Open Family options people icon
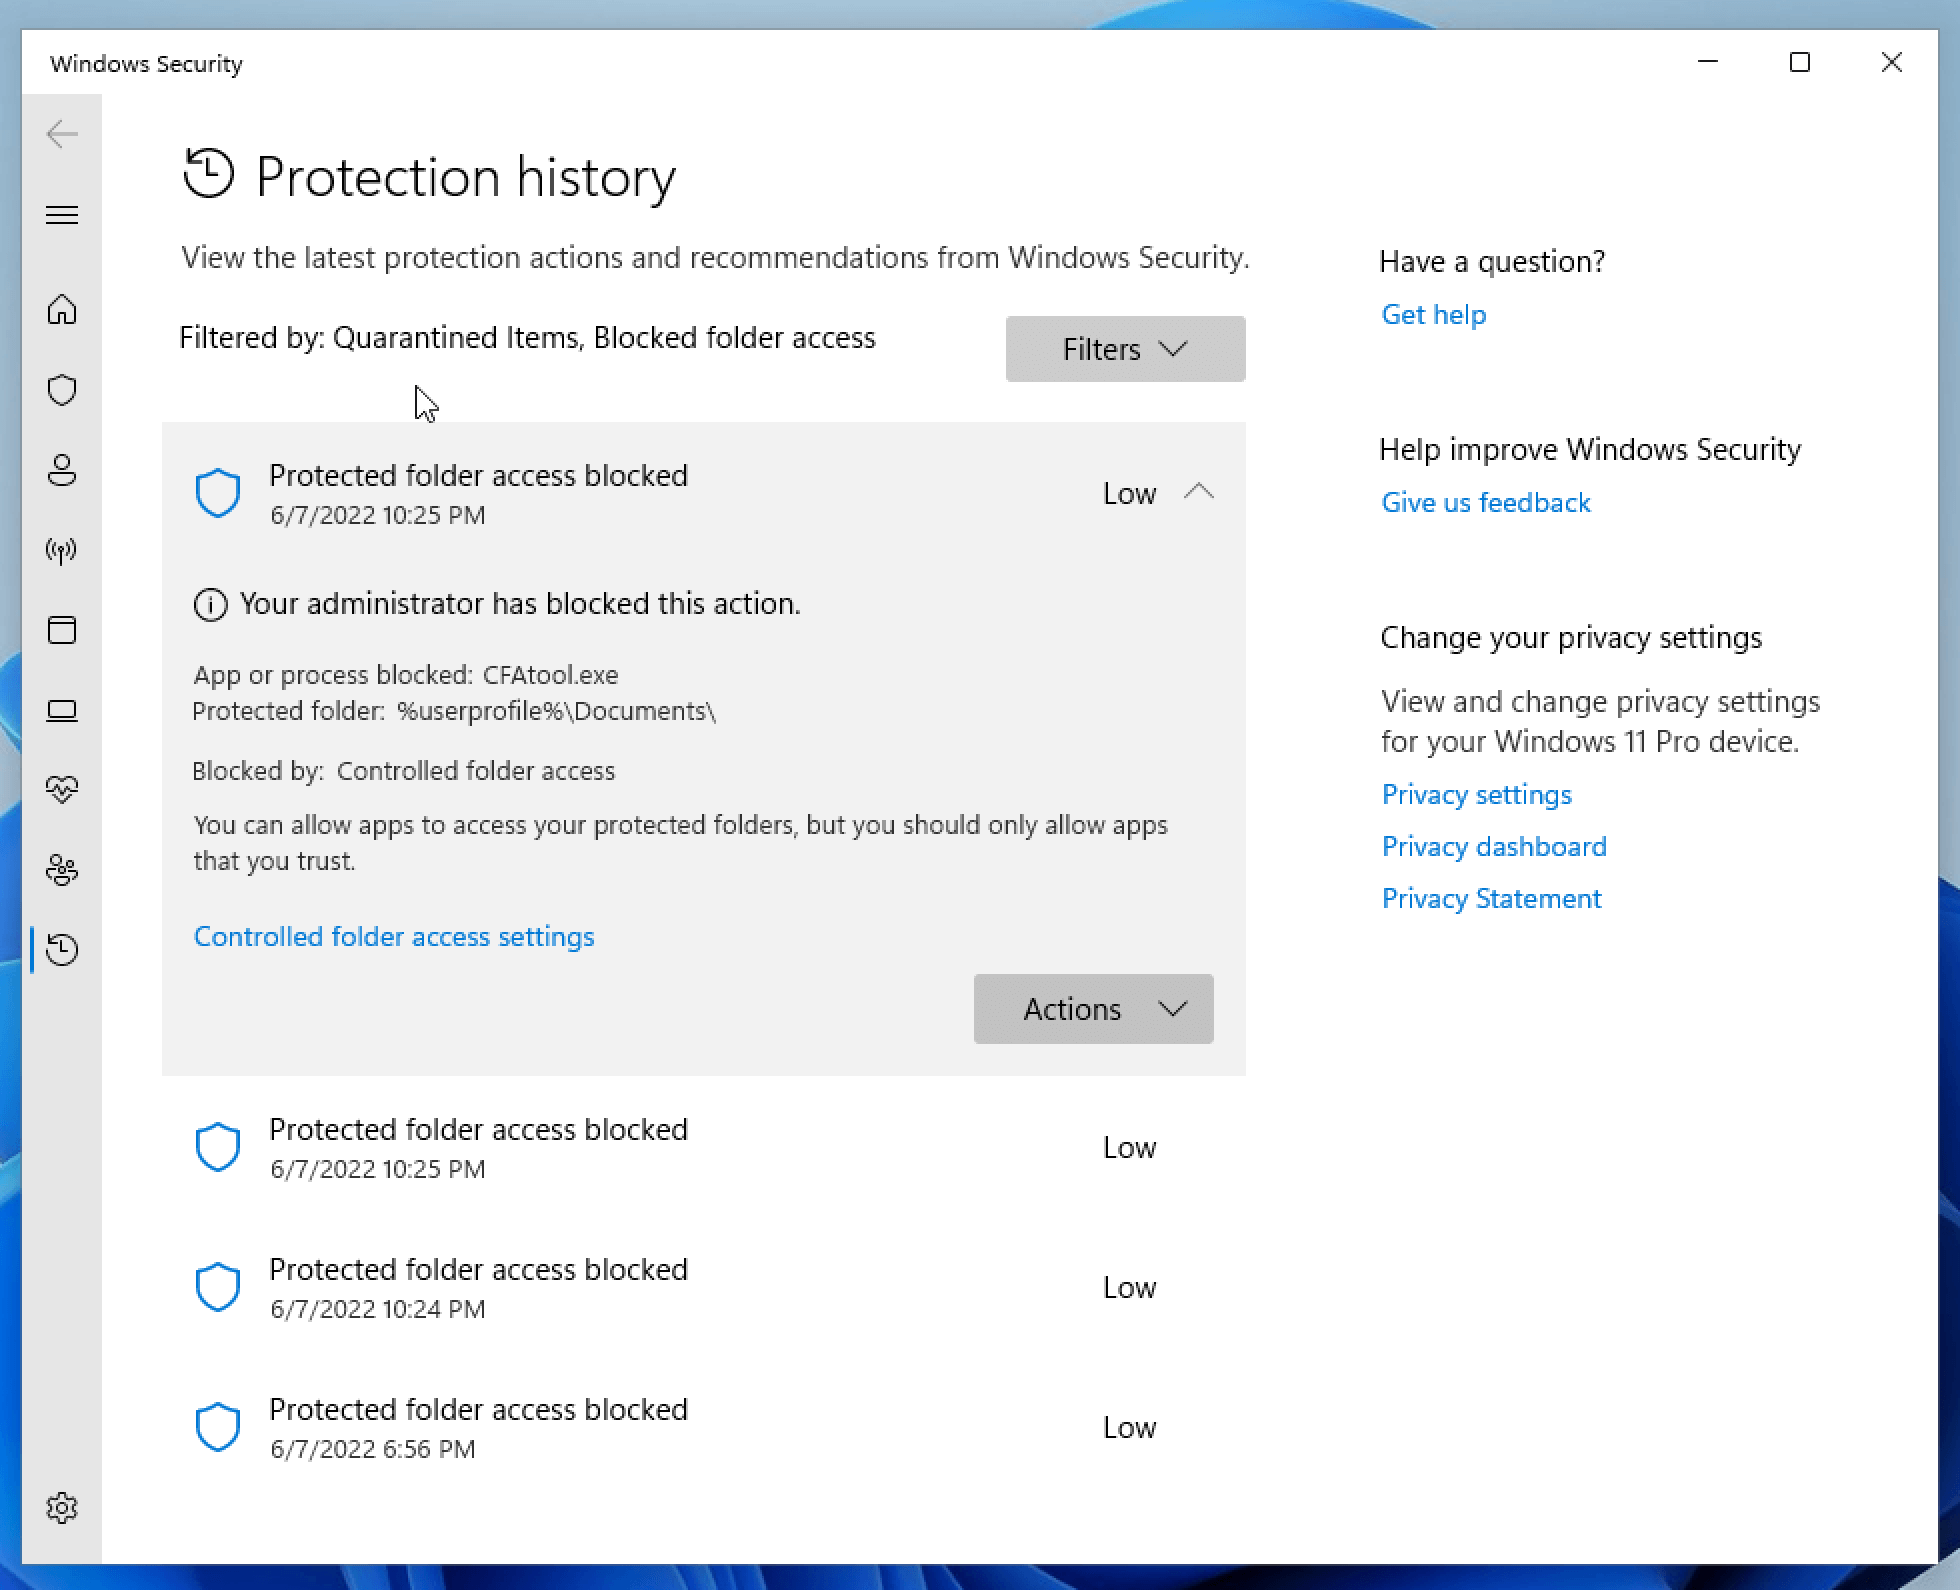 pyautogui.click(x=62, y=870)
